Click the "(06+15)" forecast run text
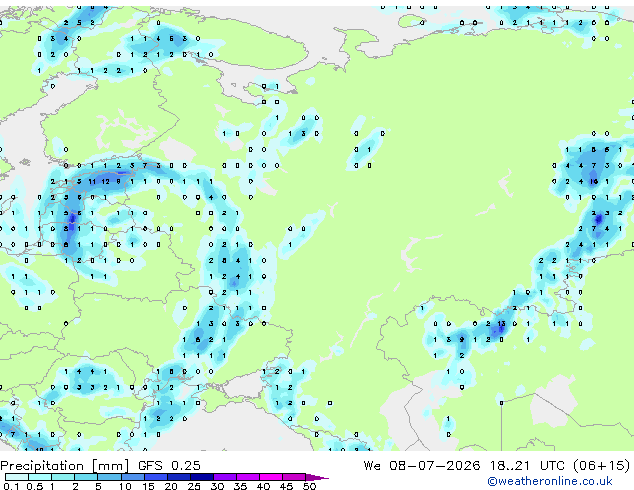The image size is (634, 490). [x=602, y=465]
